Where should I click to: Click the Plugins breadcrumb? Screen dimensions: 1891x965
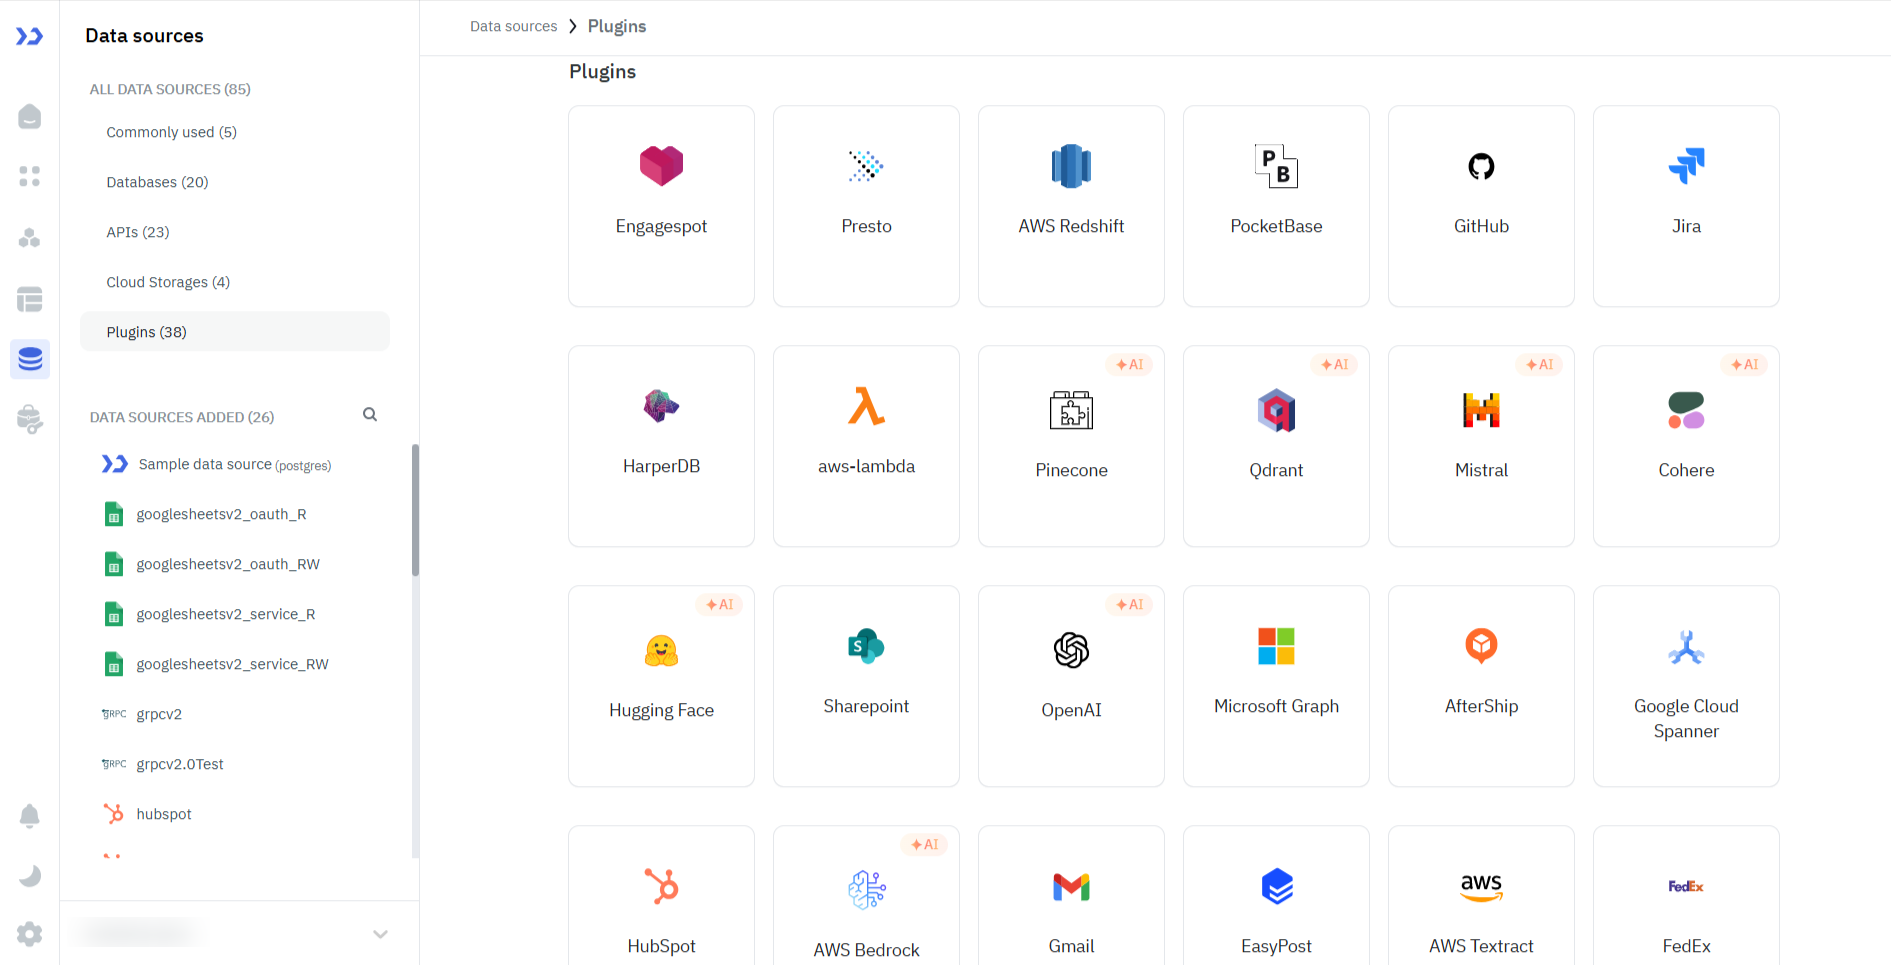[617, 26]
